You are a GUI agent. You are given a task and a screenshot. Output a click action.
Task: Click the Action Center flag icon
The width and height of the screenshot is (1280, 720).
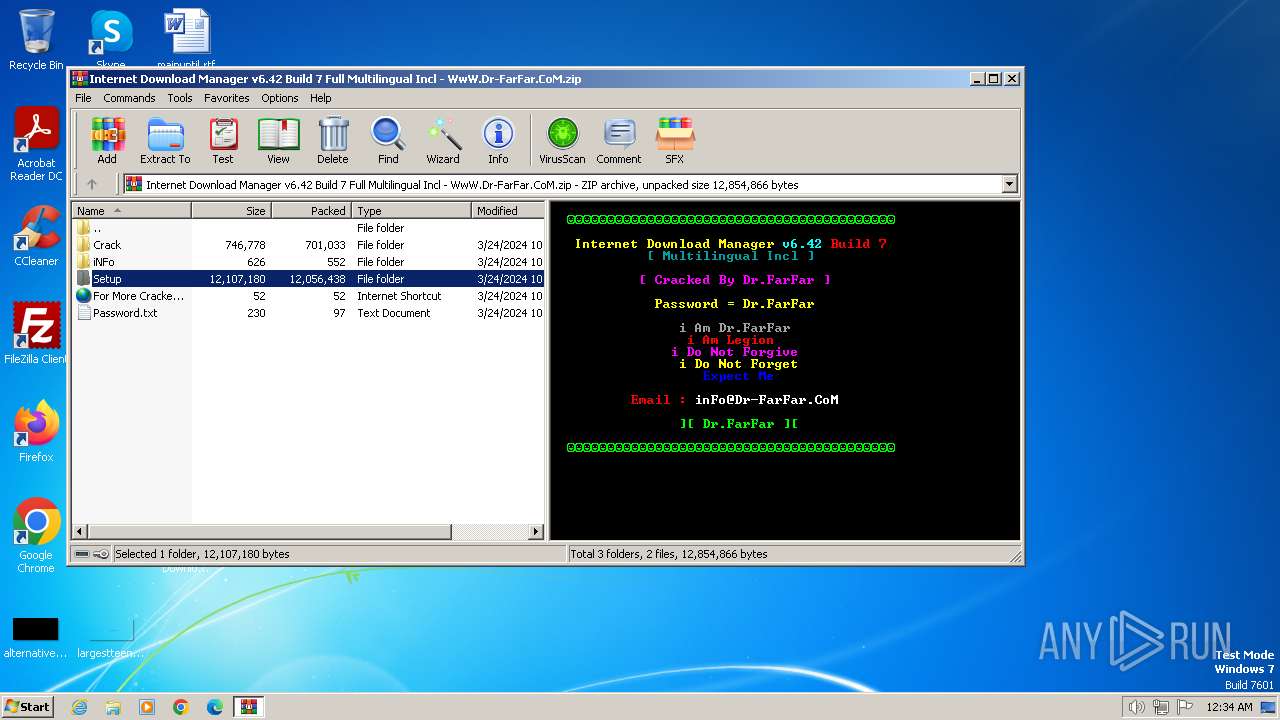coord(1185,707)
